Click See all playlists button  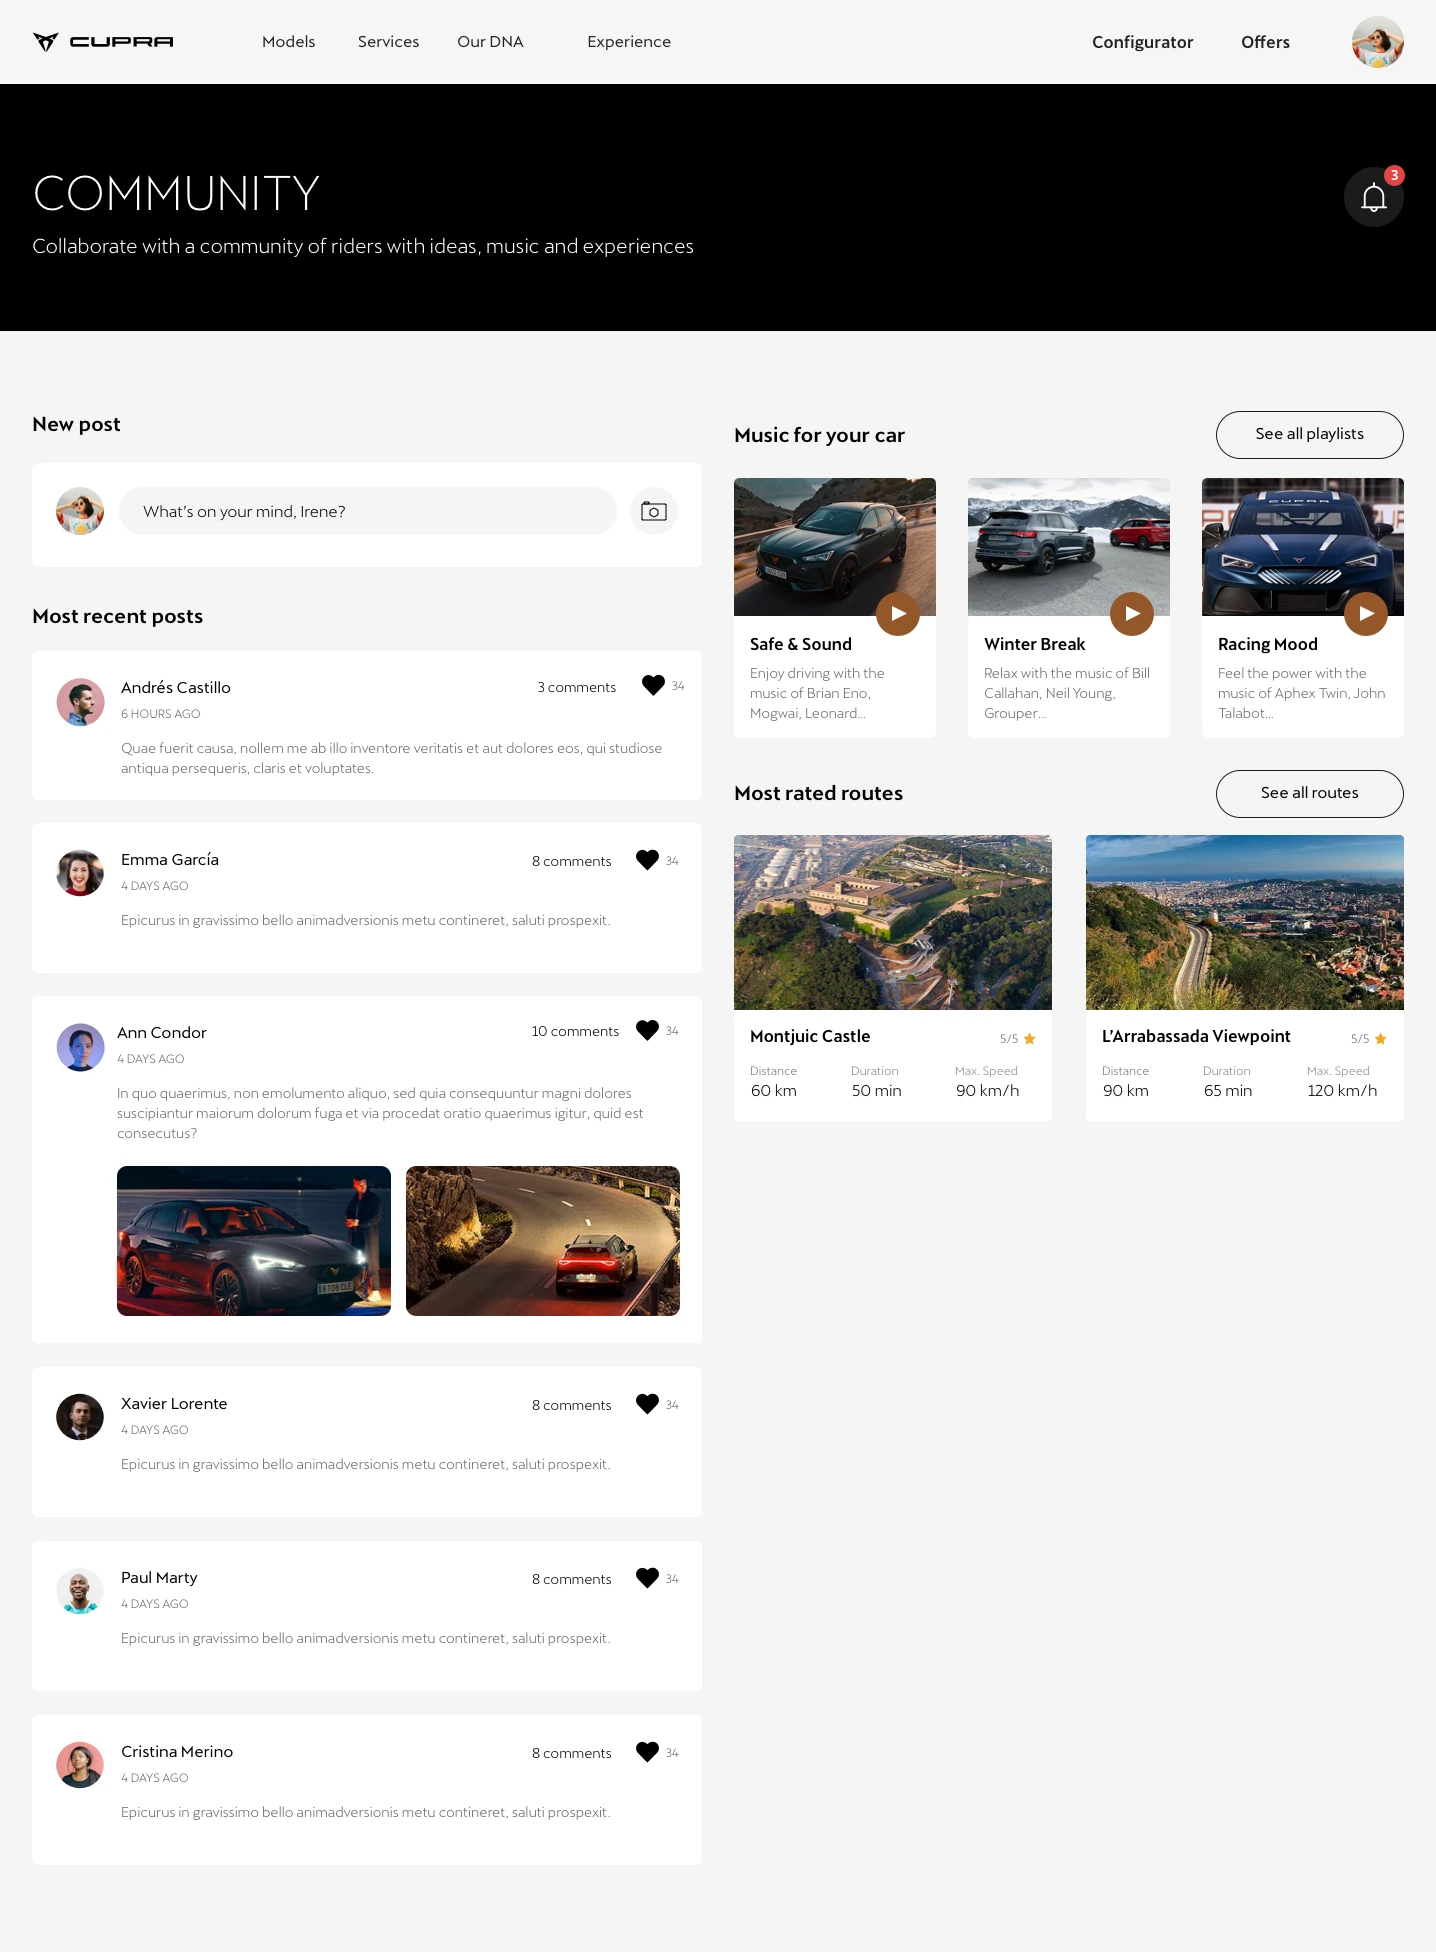(1310, 435)
